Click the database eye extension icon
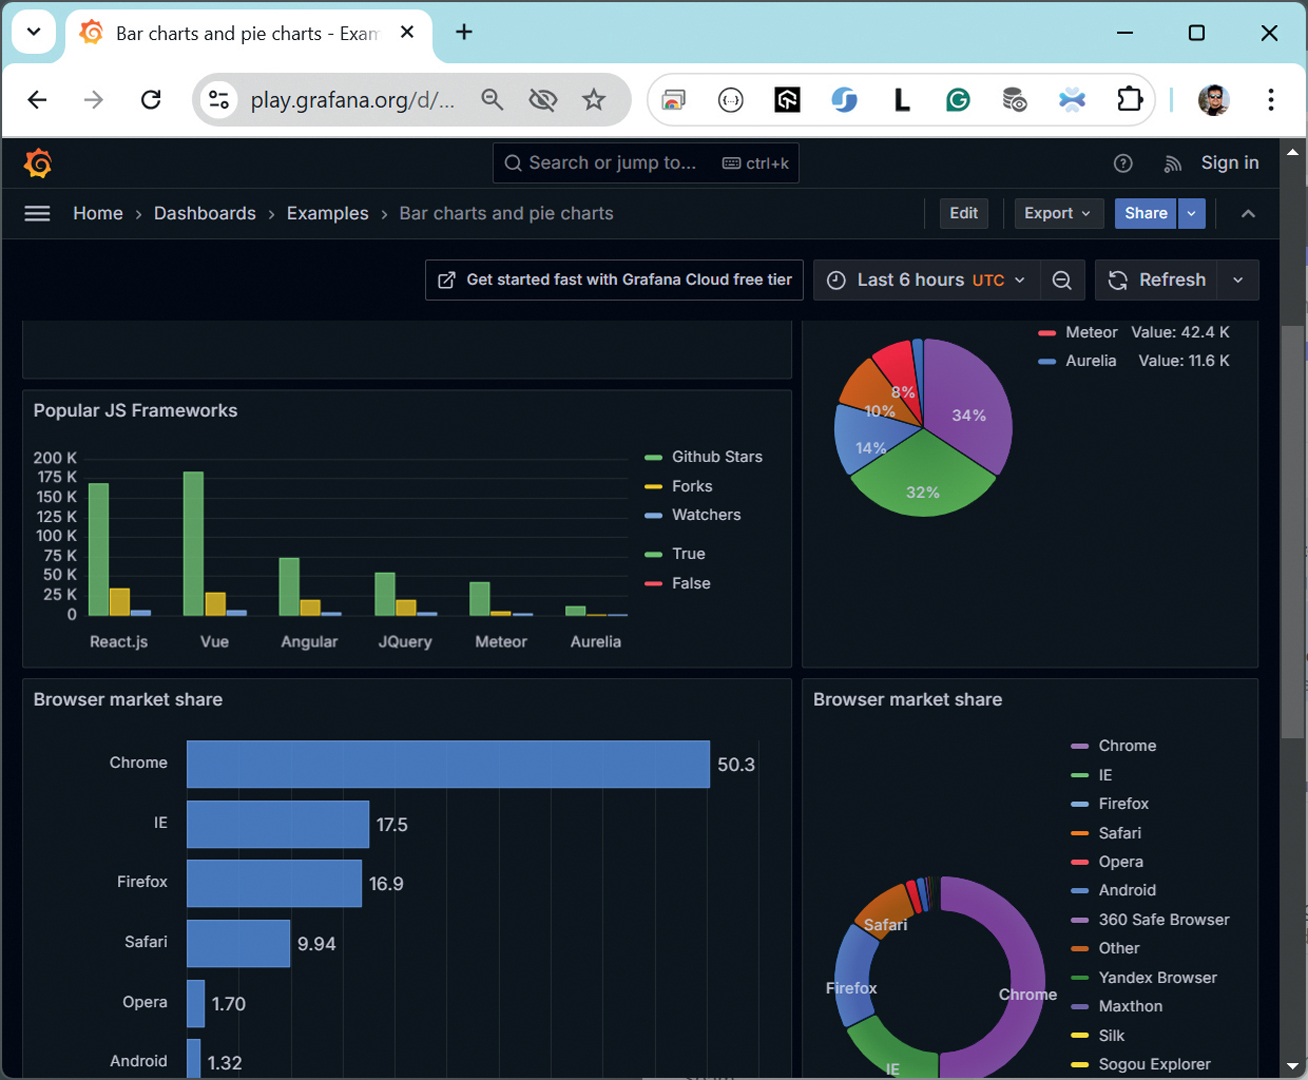Screen dimensions: 1308x1080 click(x=1014, y=100)
